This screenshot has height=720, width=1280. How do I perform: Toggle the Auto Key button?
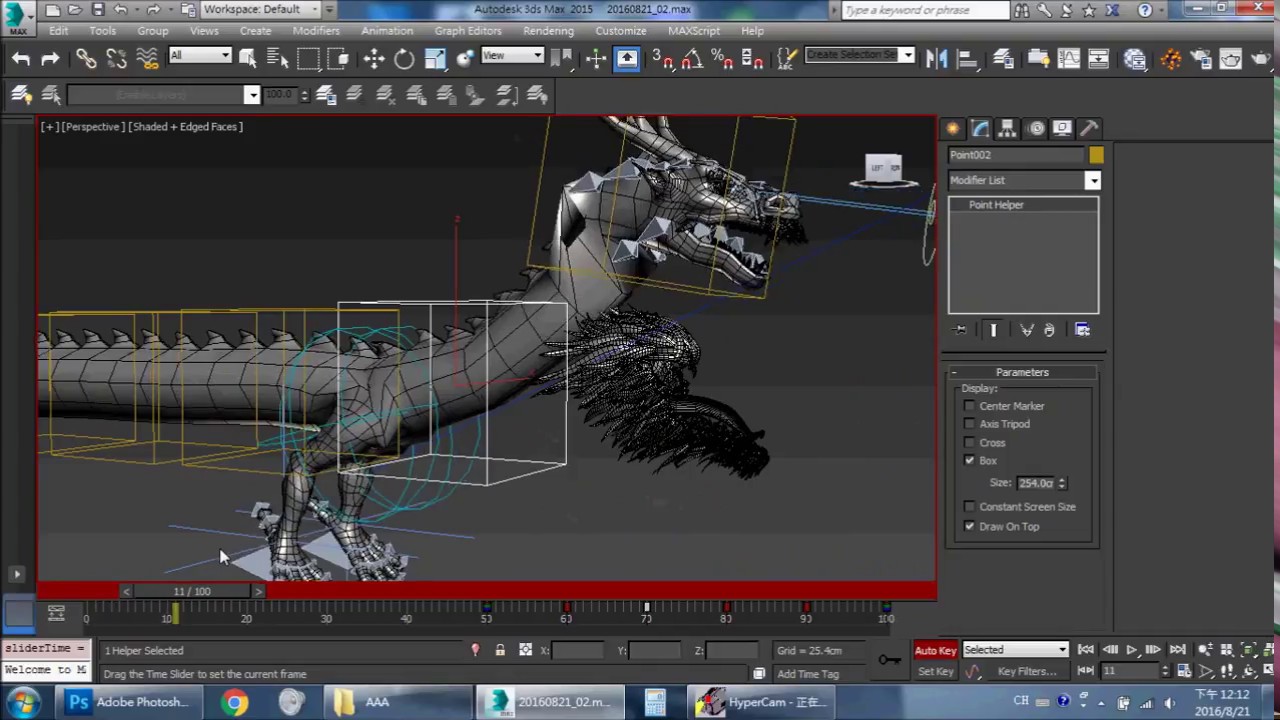point(936,651)
